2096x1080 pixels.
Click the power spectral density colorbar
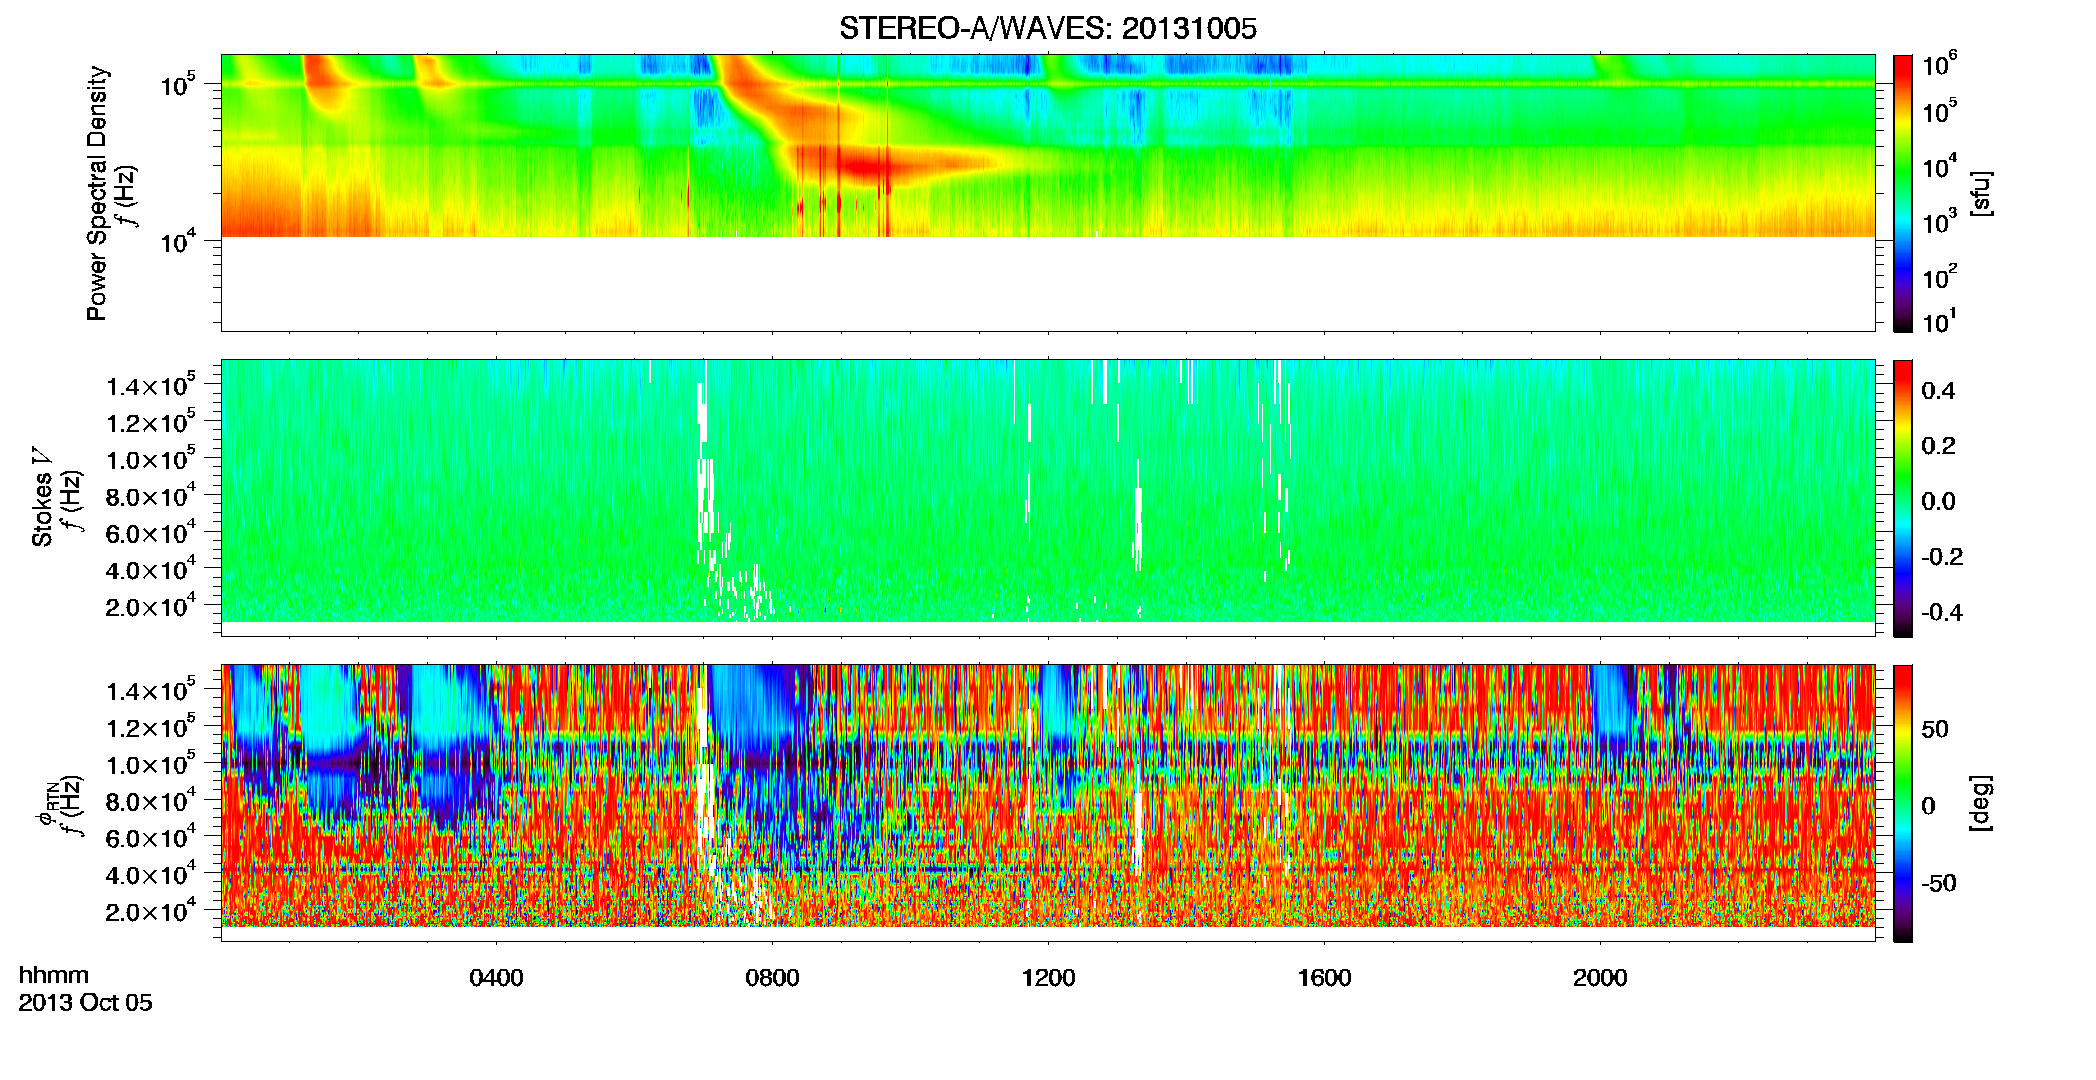pos(1902,193)
